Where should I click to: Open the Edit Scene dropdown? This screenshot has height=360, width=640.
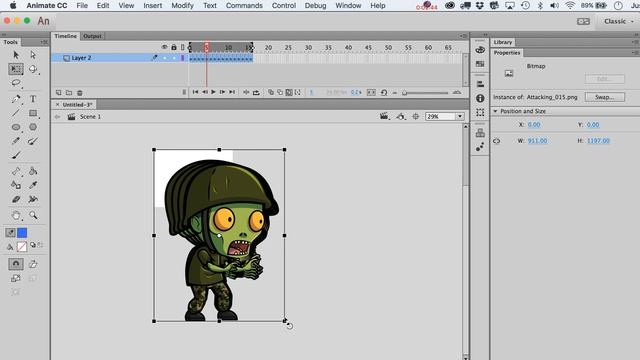click(384, 117)
